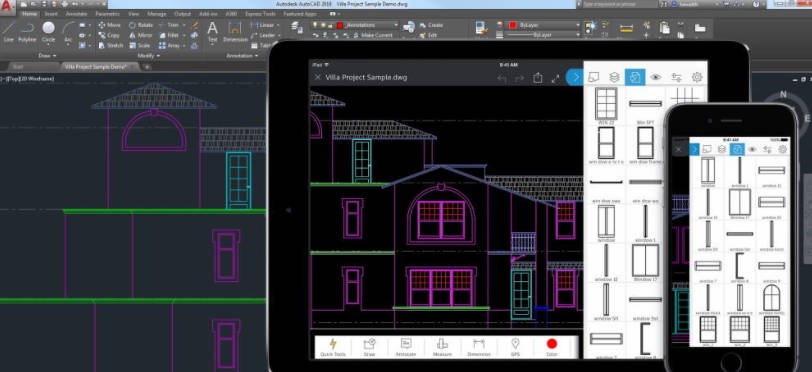Screen dimensions: 812x372
Task: Use the Stretch command
Action: (x=110, y=46)
